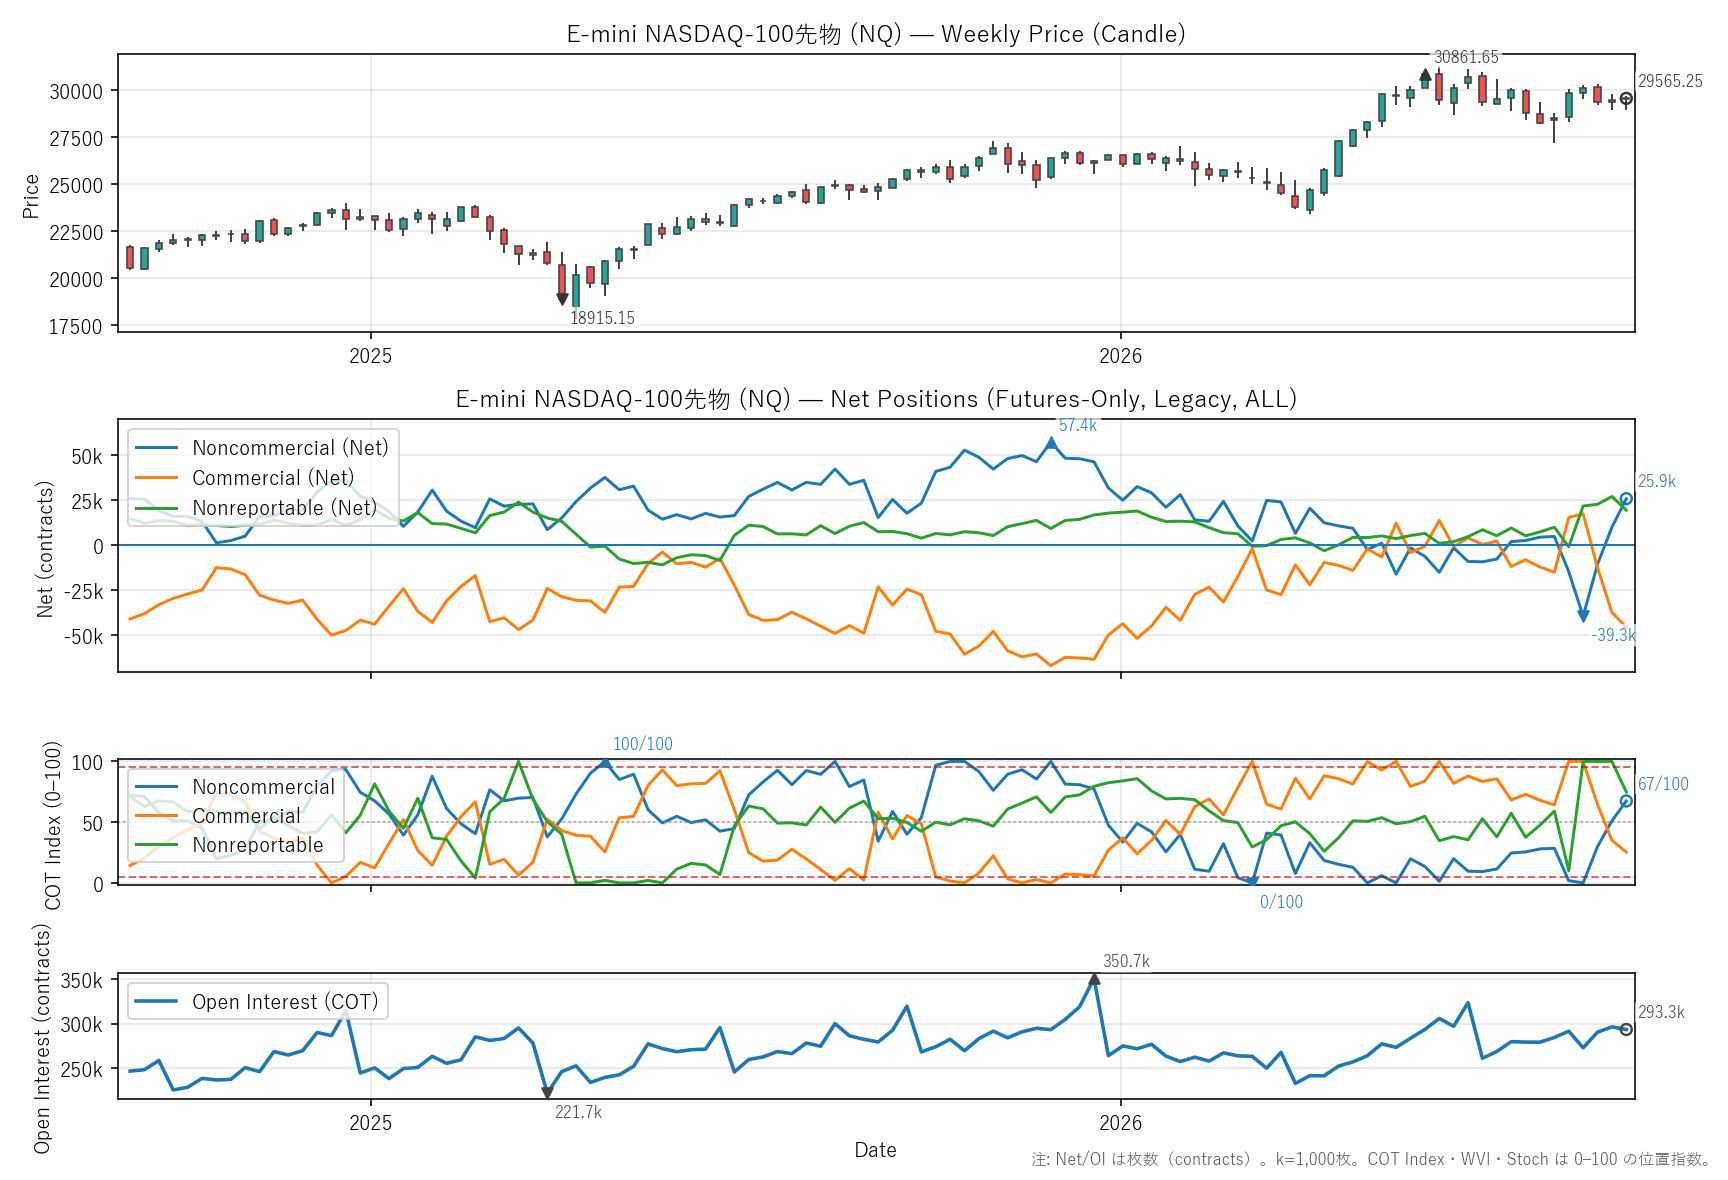Select the 0/100 COT Index annotation
This screenshot has height=1180, width=1728.
tap(1281, 902)
